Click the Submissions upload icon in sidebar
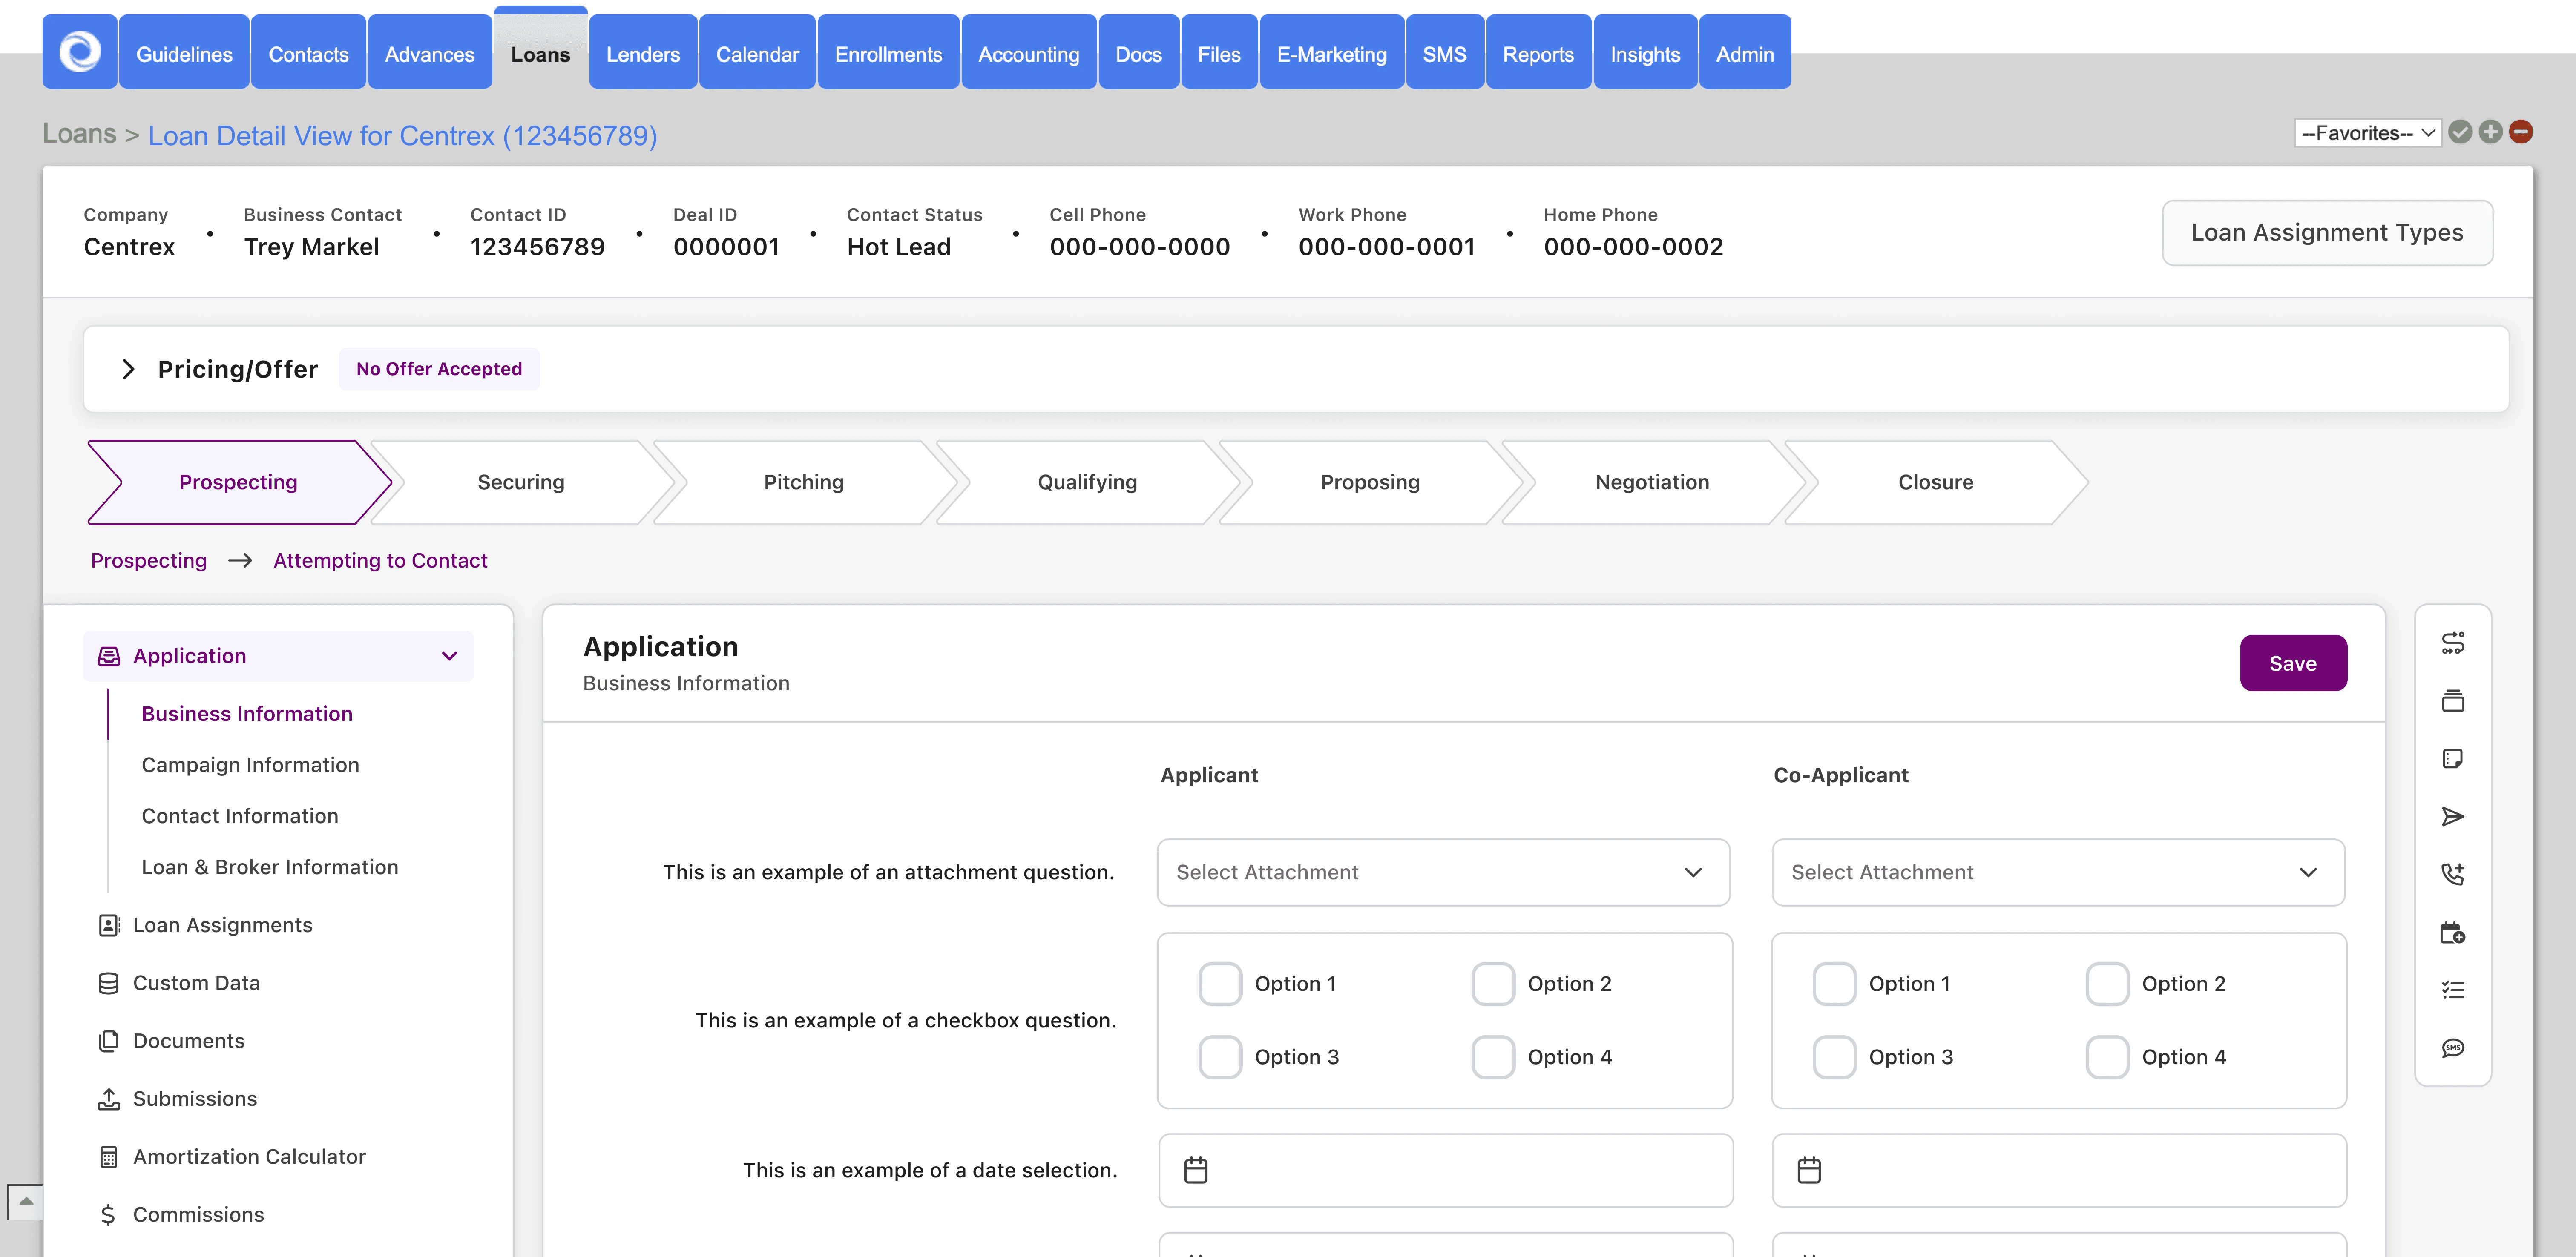Screen dimensions: 2576x1257 click(x=108, y=1099)
